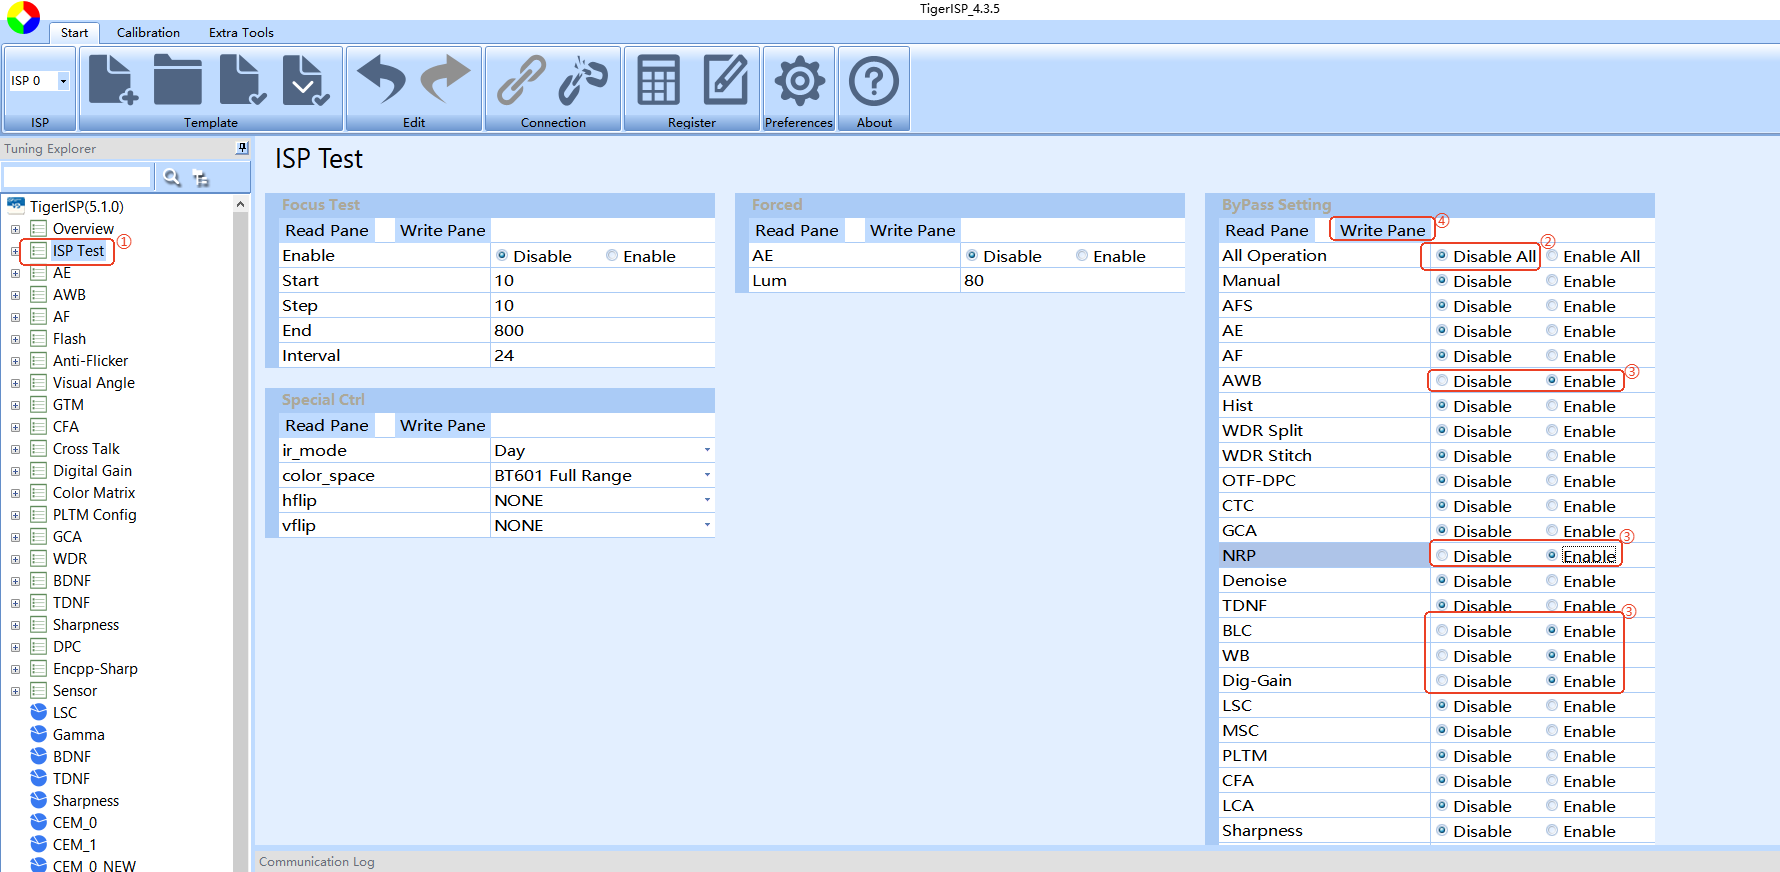This screenshot has height=872, width=1780.
Task: Click the new template file icon
Action: point(112,80)
